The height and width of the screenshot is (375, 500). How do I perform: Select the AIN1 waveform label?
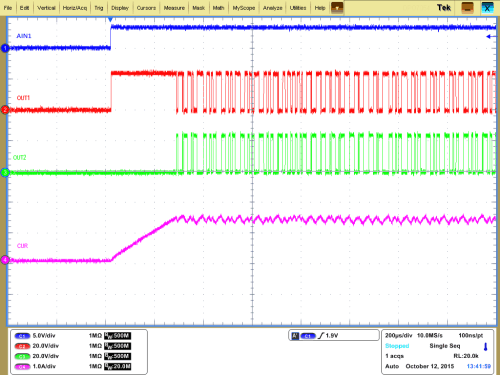point(24,36)
